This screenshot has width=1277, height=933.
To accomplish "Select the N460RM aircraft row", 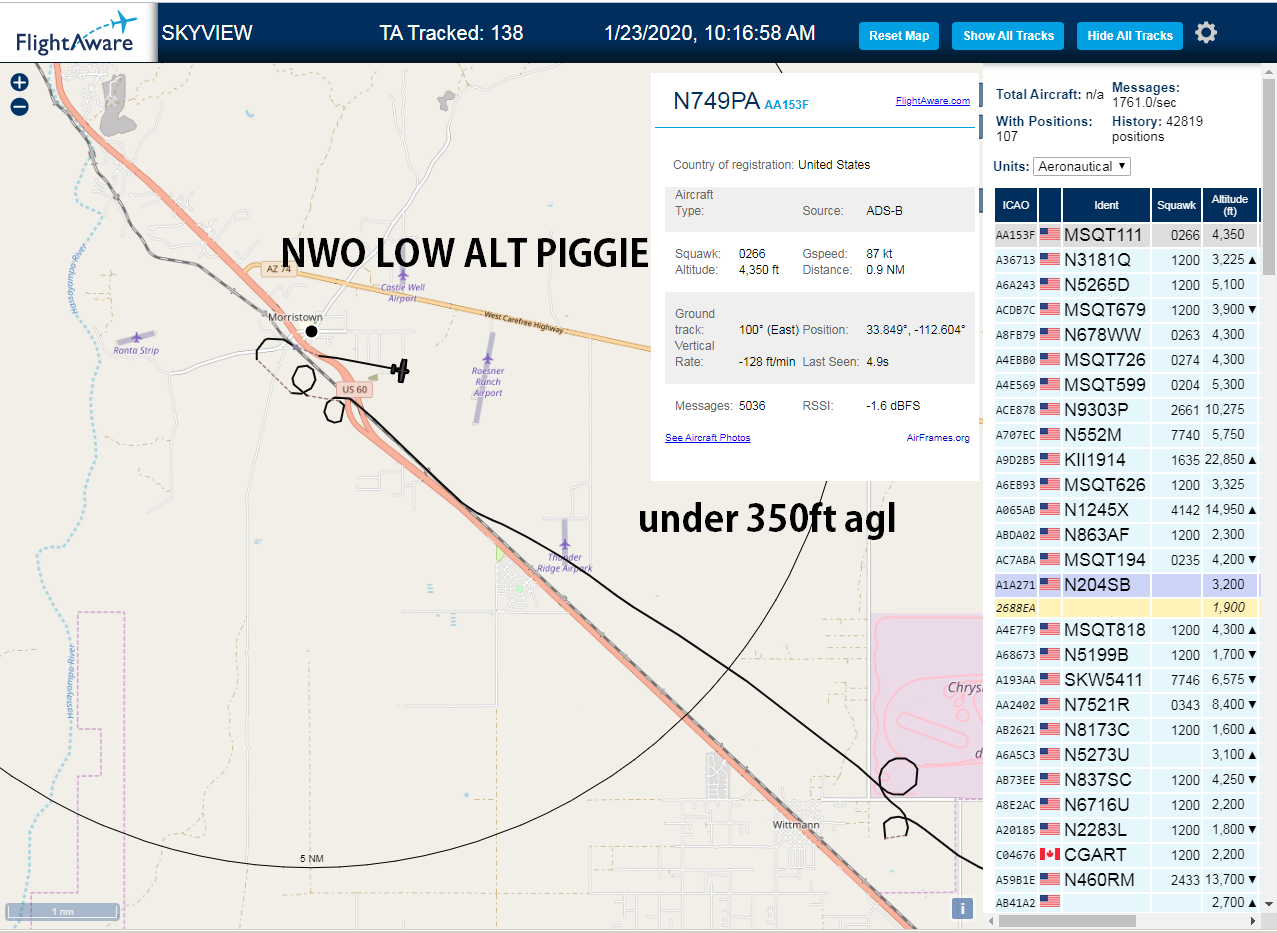I will pos(1126,880).
